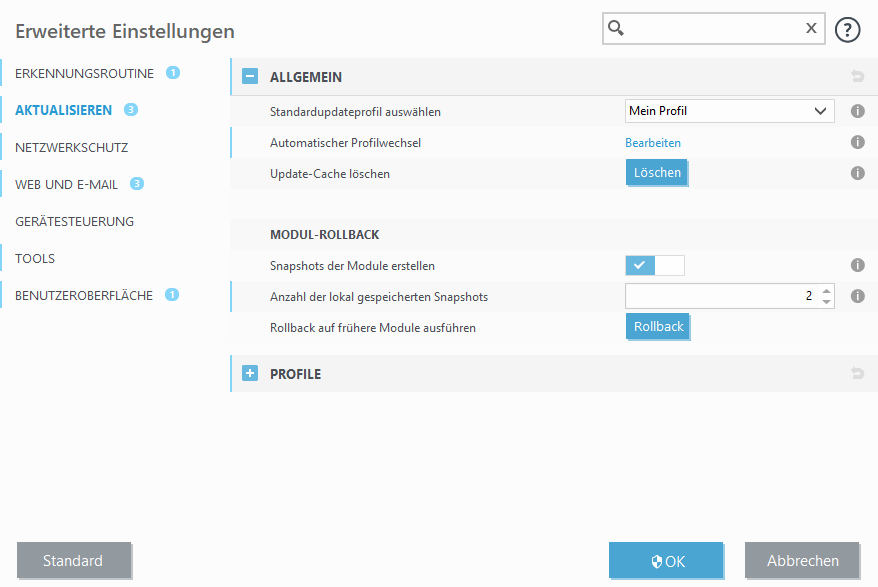Click the Rollback button
Viewport: 878px width, 587px height.
(x=658, y=327)
